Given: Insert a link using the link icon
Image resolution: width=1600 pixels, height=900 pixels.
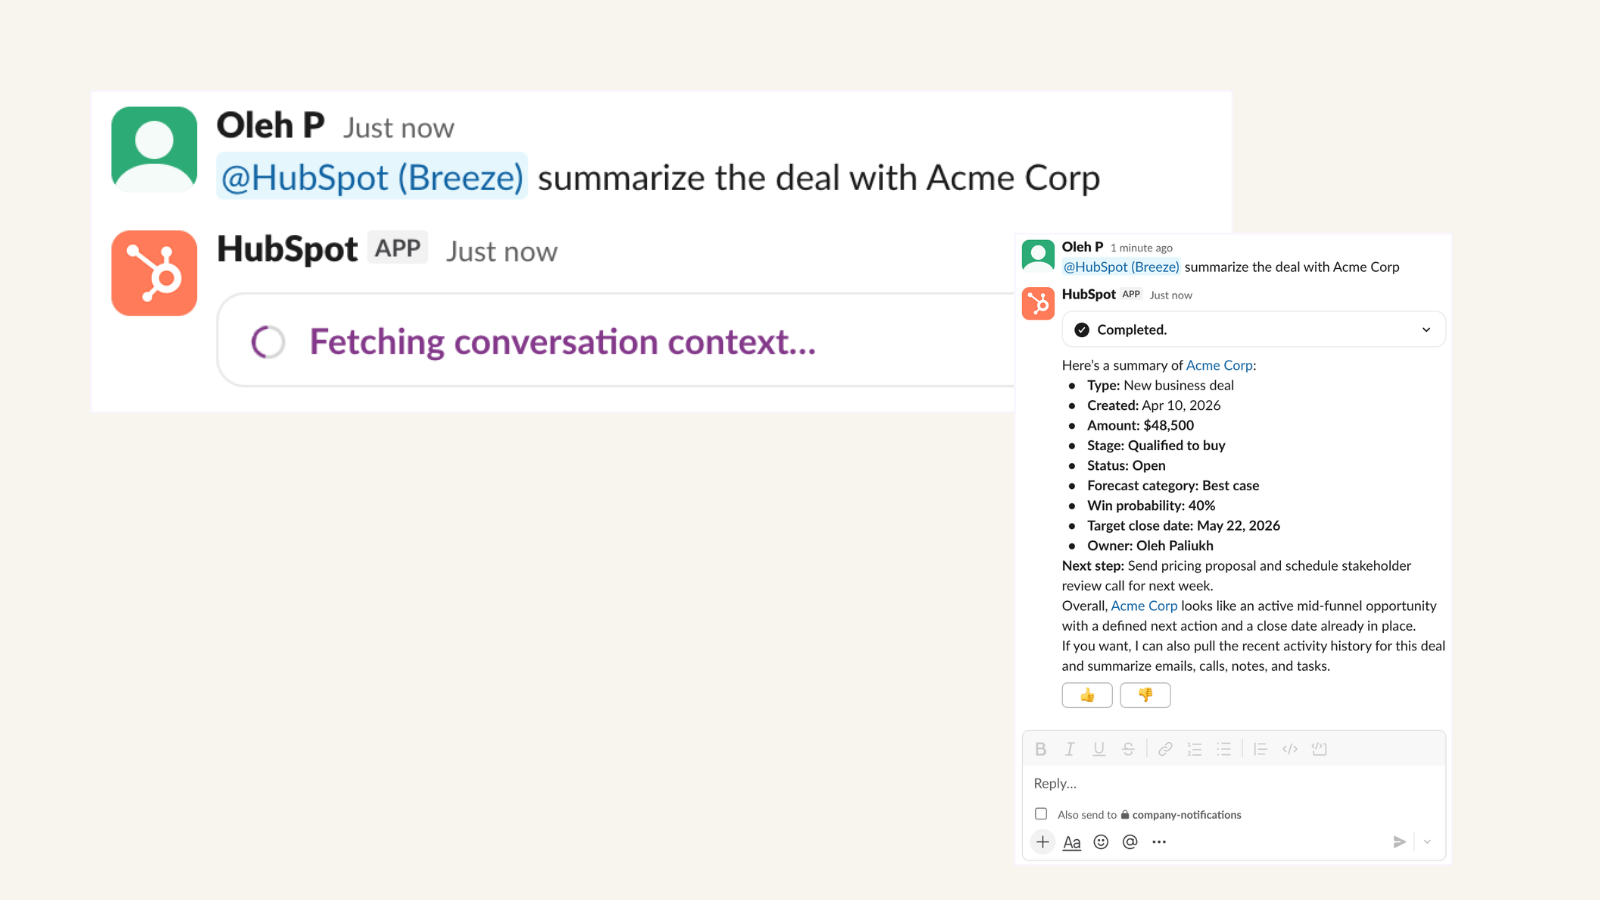Looking at the screenshot, I should point(1164,749).
